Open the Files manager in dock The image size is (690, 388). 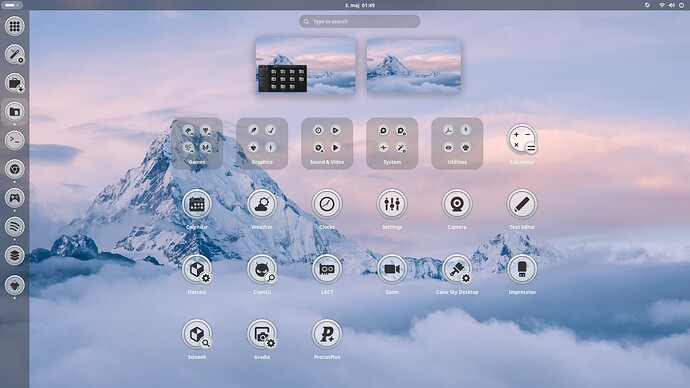point(15,112)
